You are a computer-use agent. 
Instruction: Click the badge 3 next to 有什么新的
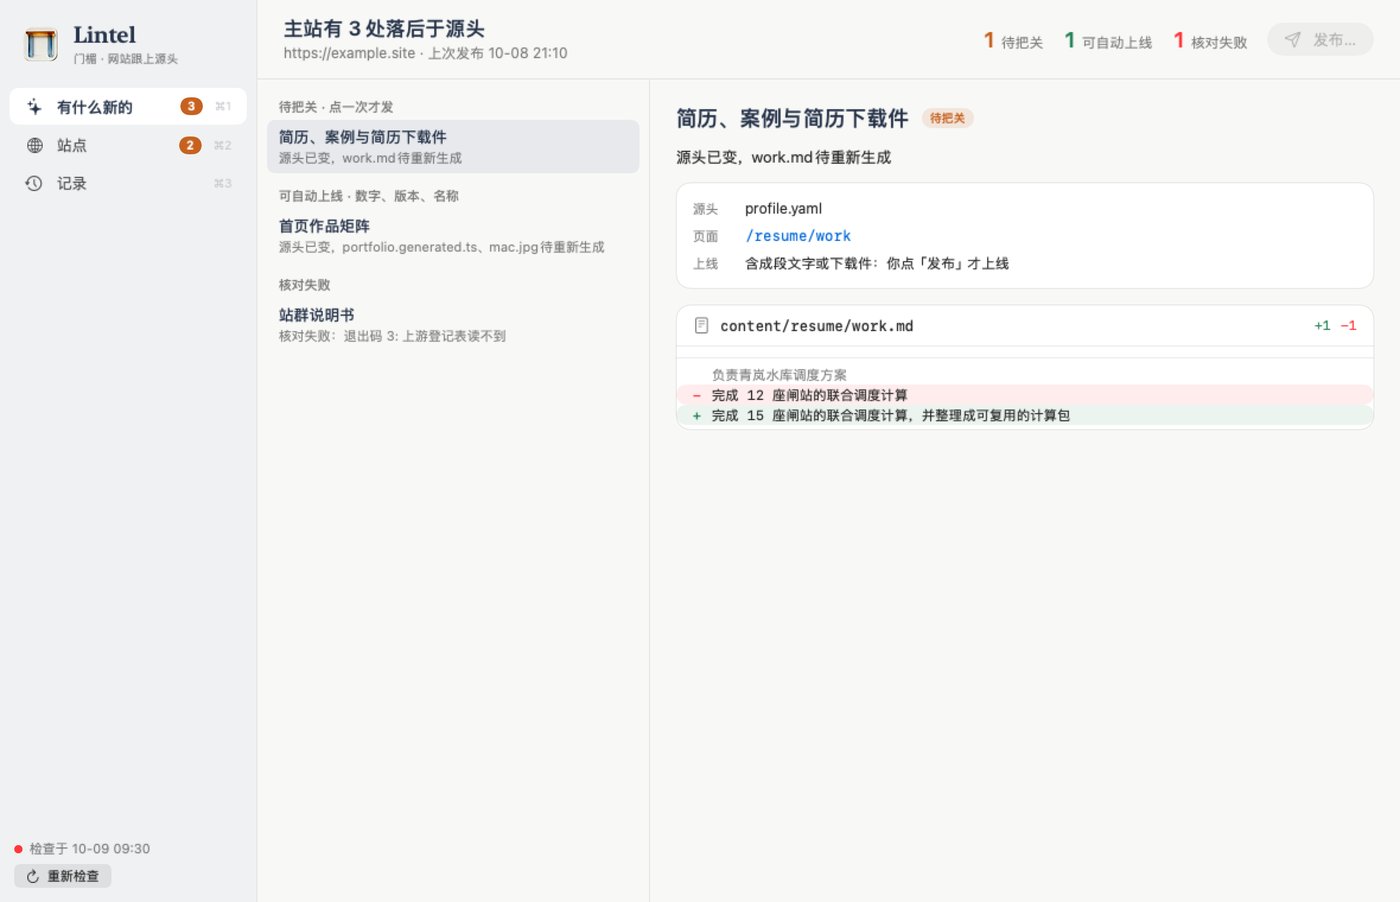pyautogui.click(x=191, y=106)
